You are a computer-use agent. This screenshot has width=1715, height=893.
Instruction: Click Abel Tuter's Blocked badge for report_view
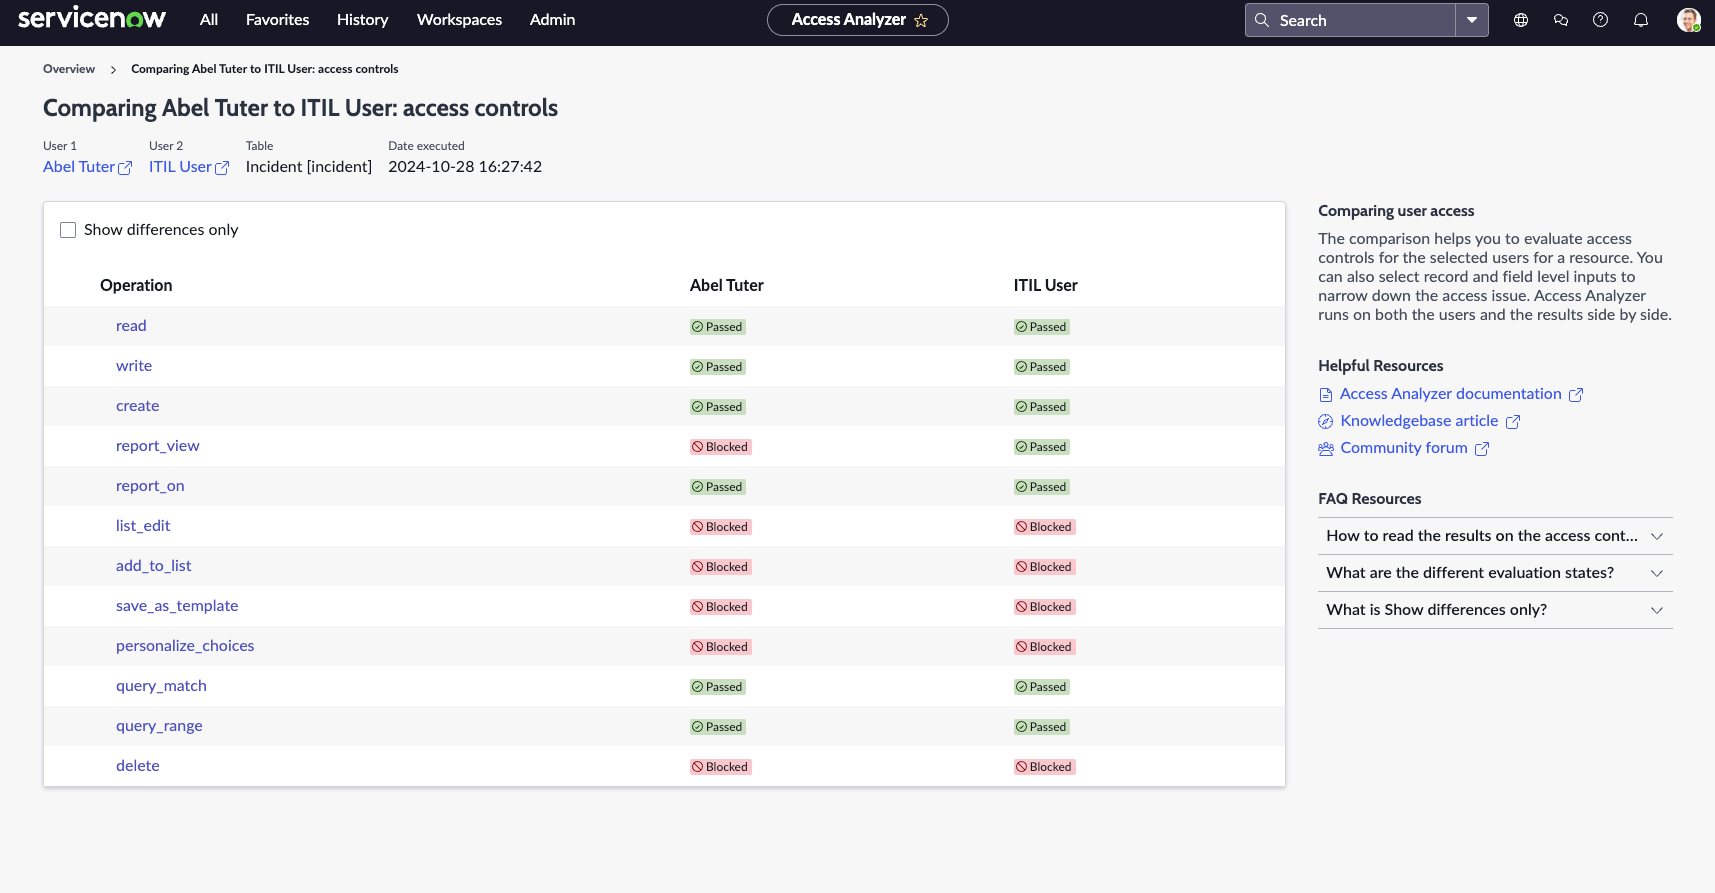click(x=720, y=447)
